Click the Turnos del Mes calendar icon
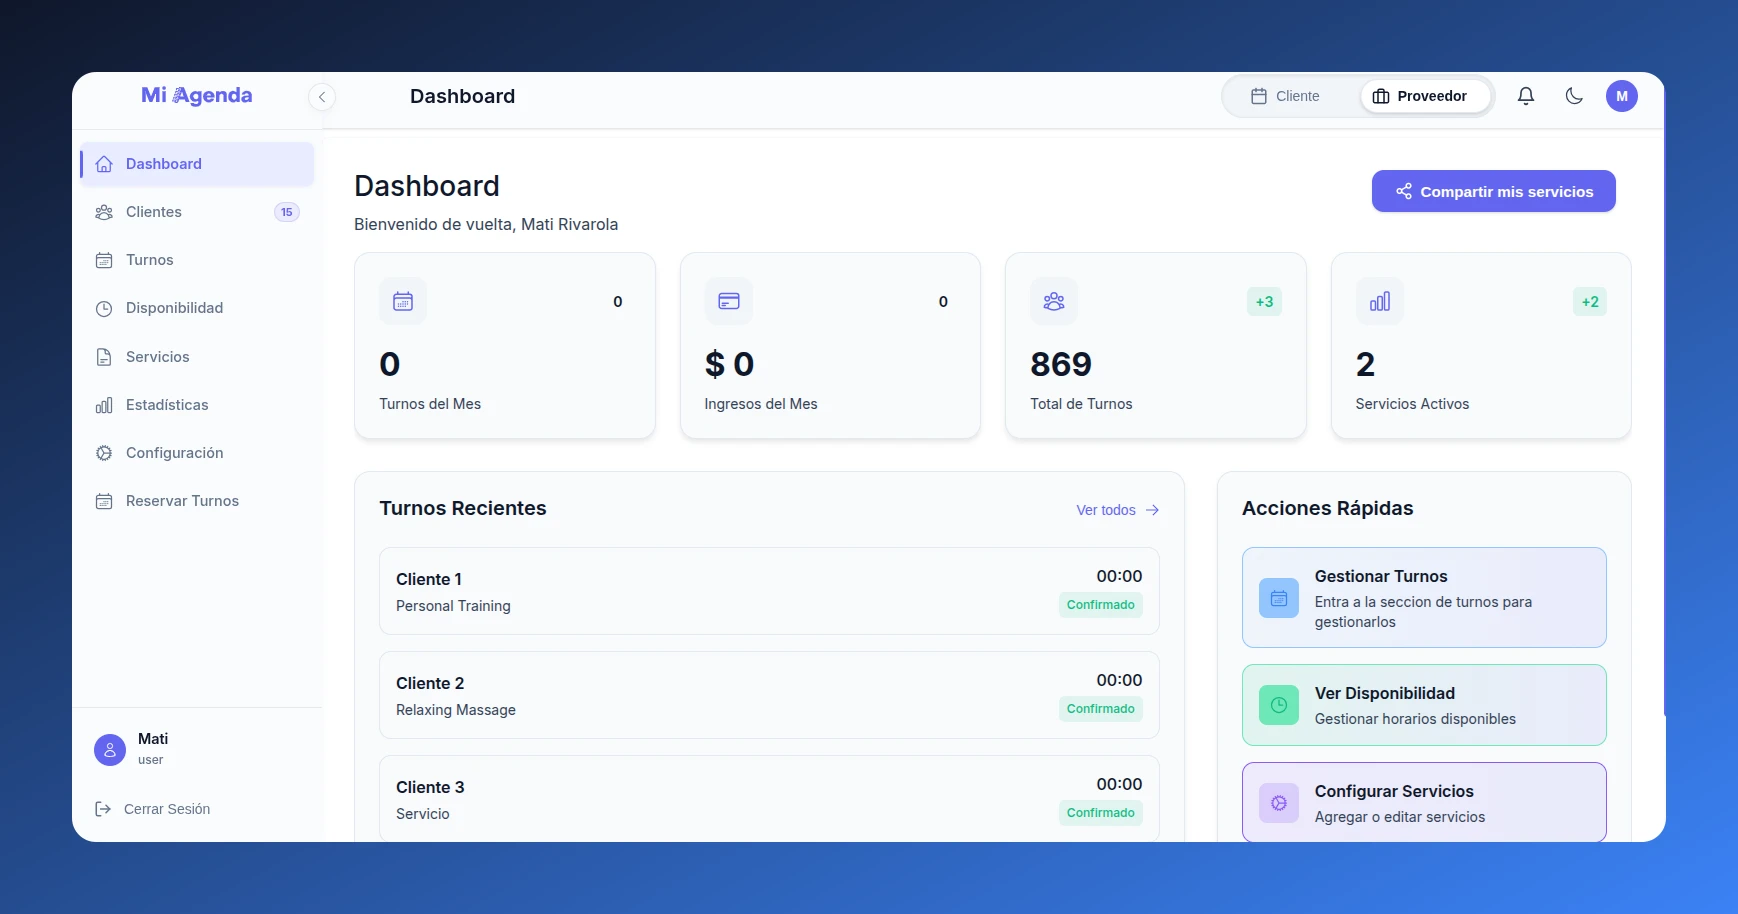 pos(403,301)
